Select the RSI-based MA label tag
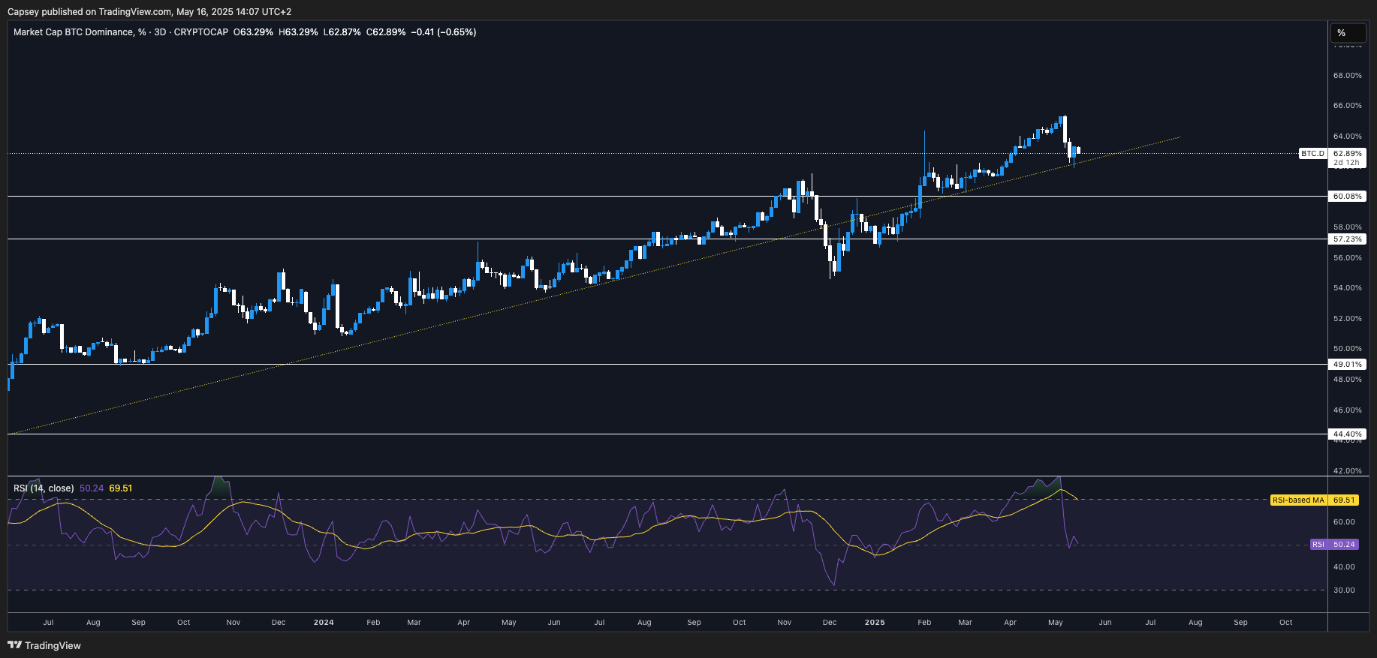Screen dimensions: 1377x658 1300,499
